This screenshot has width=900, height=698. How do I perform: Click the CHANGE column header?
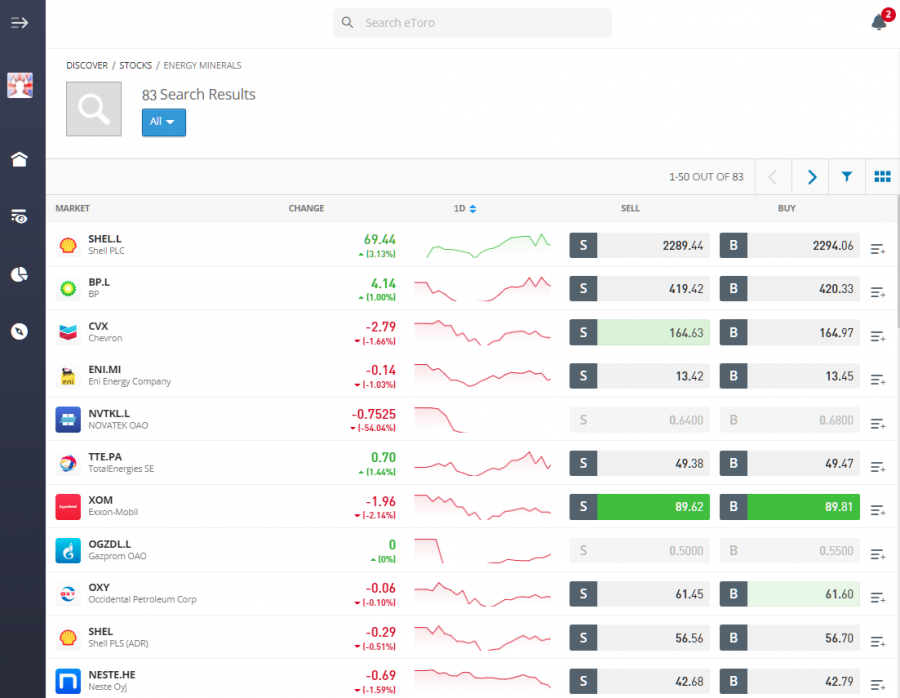coord(306,208)
